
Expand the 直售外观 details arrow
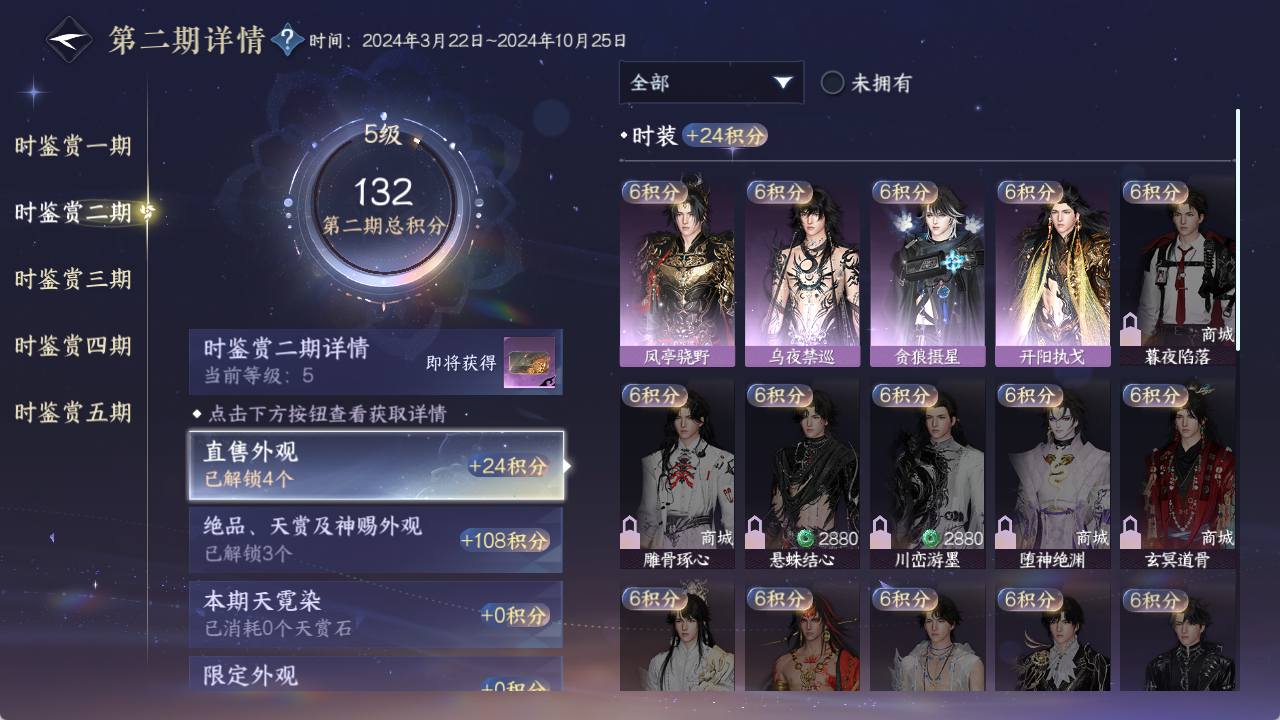coord(568,466)
